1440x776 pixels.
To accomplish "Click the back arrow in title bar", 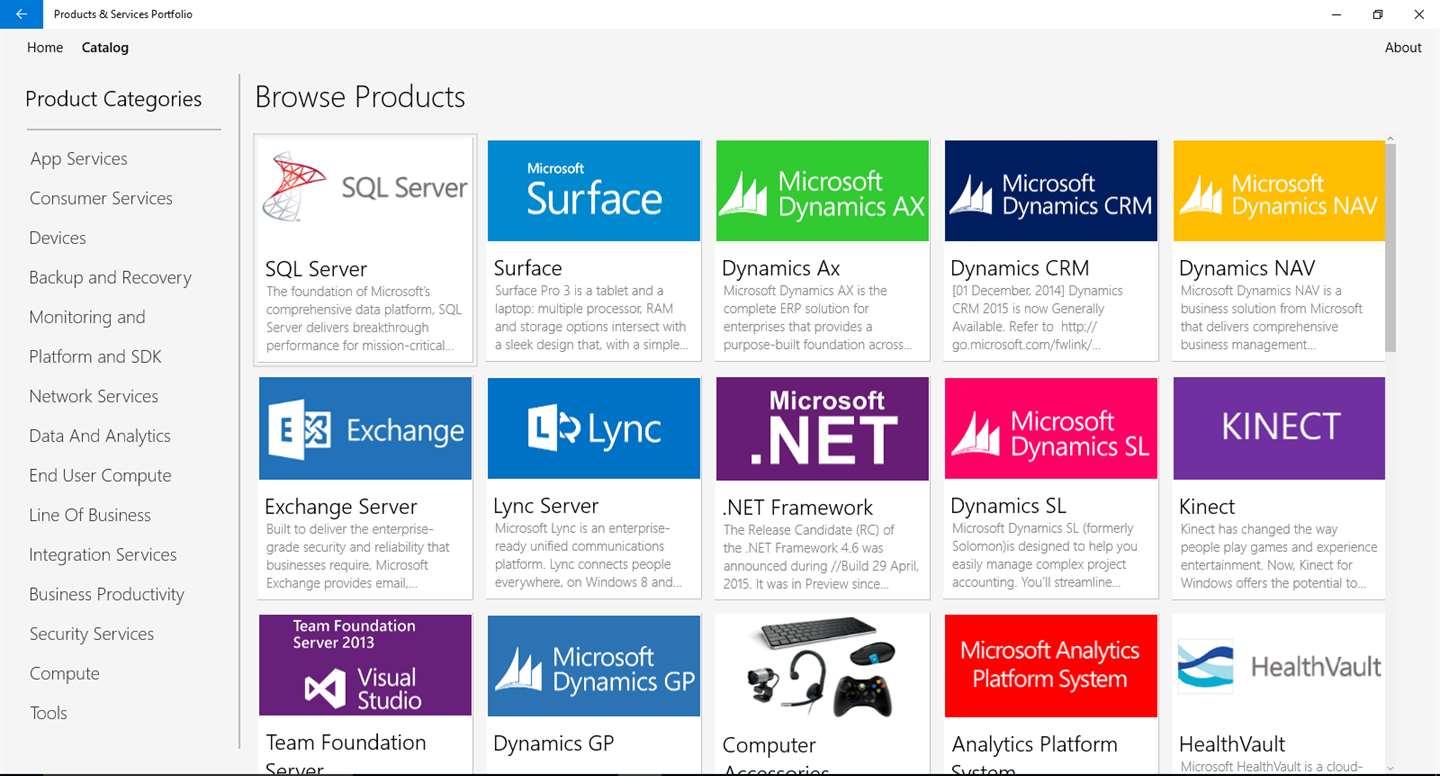I will 21,14.
